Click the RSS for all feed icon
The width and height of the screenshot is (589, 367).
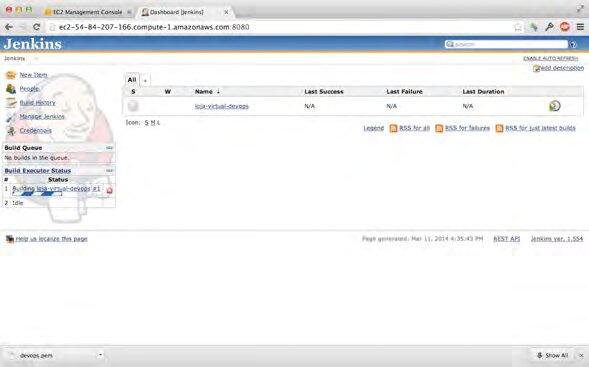(x=393, y=128)
